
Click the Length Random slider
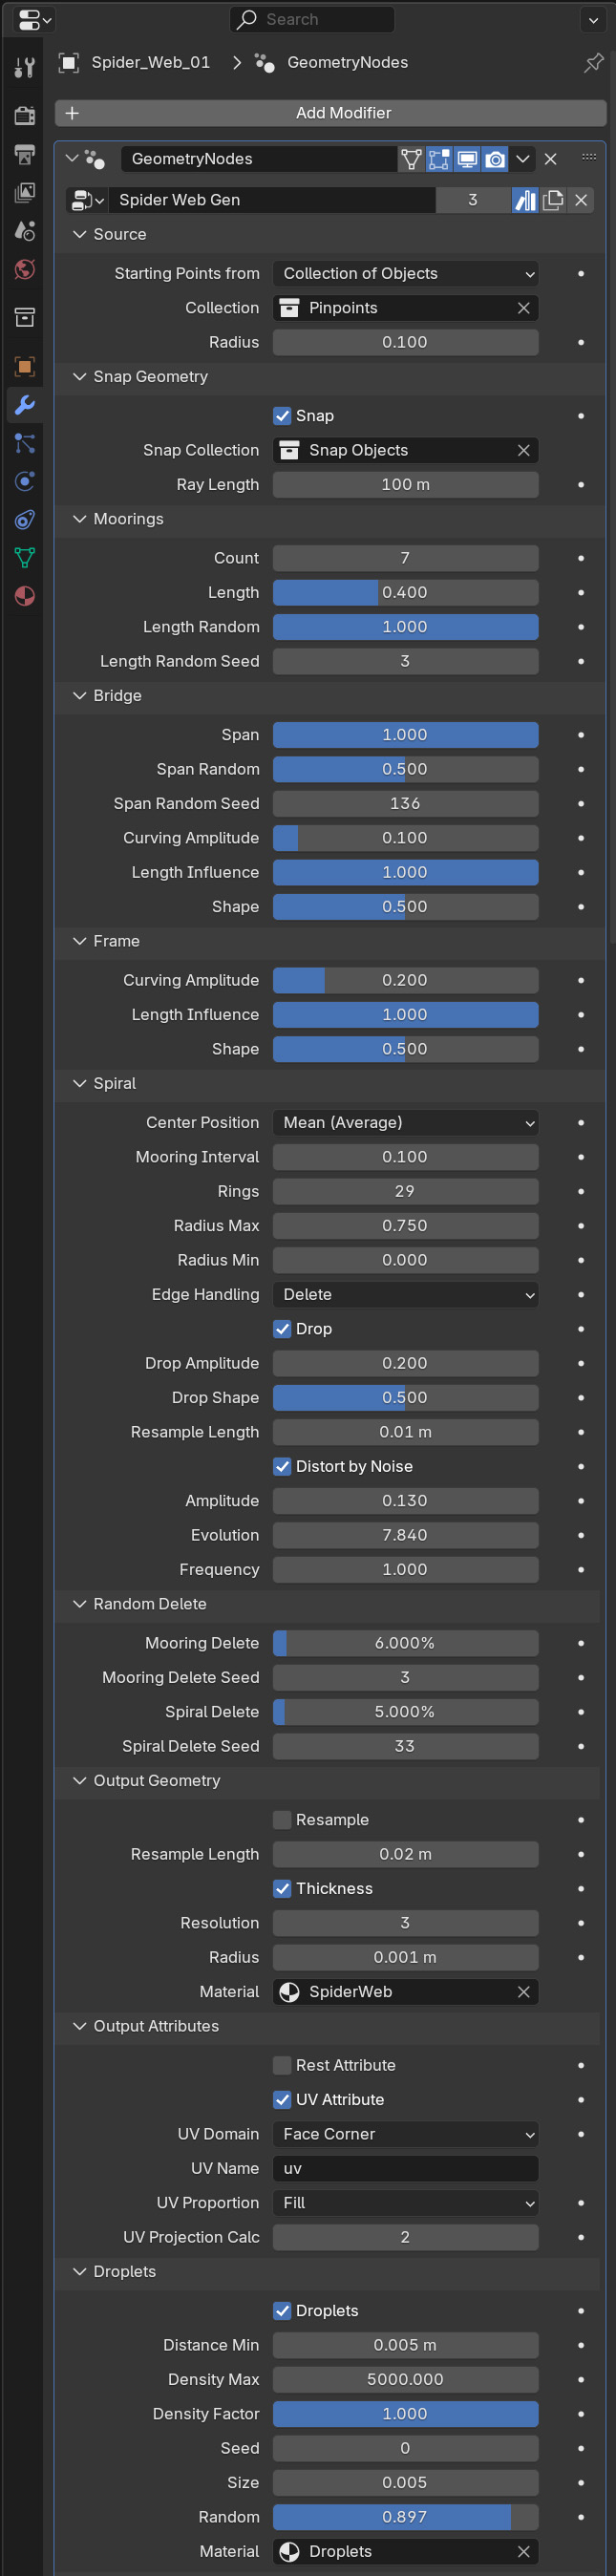[405, 627]
